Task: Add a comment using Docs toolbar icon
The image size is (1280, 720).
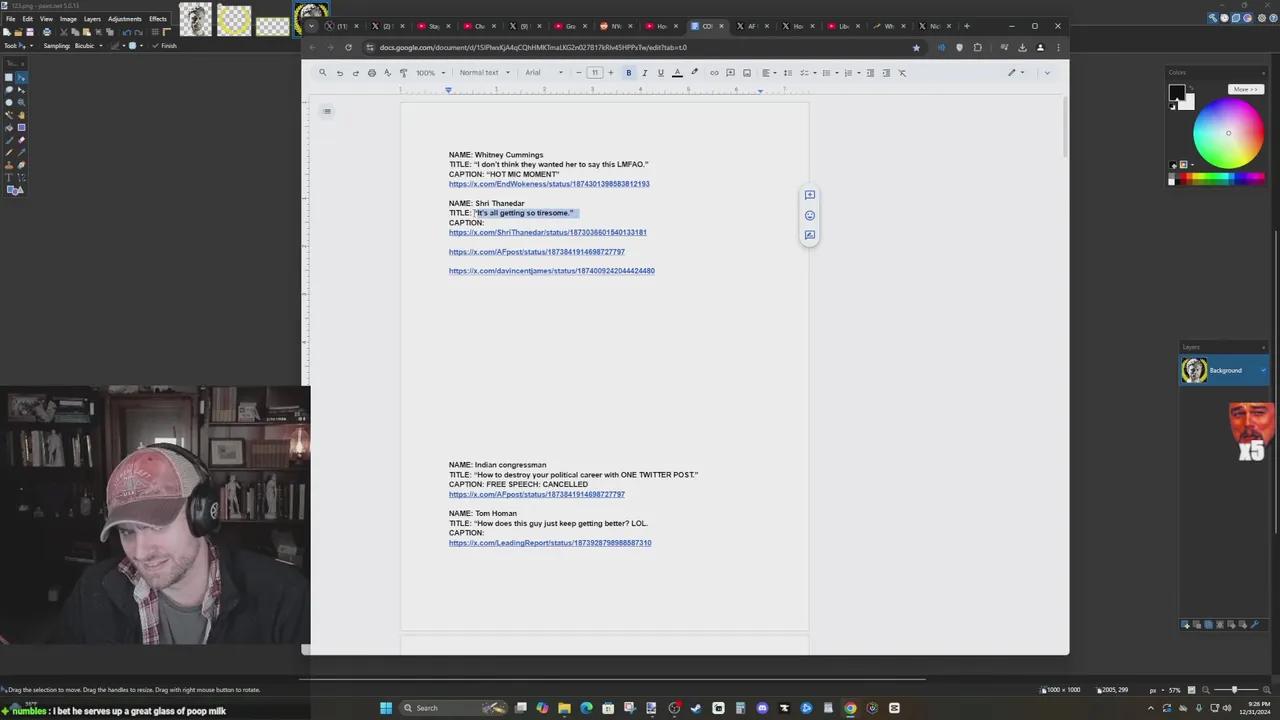Action: [x=730, y=72]
